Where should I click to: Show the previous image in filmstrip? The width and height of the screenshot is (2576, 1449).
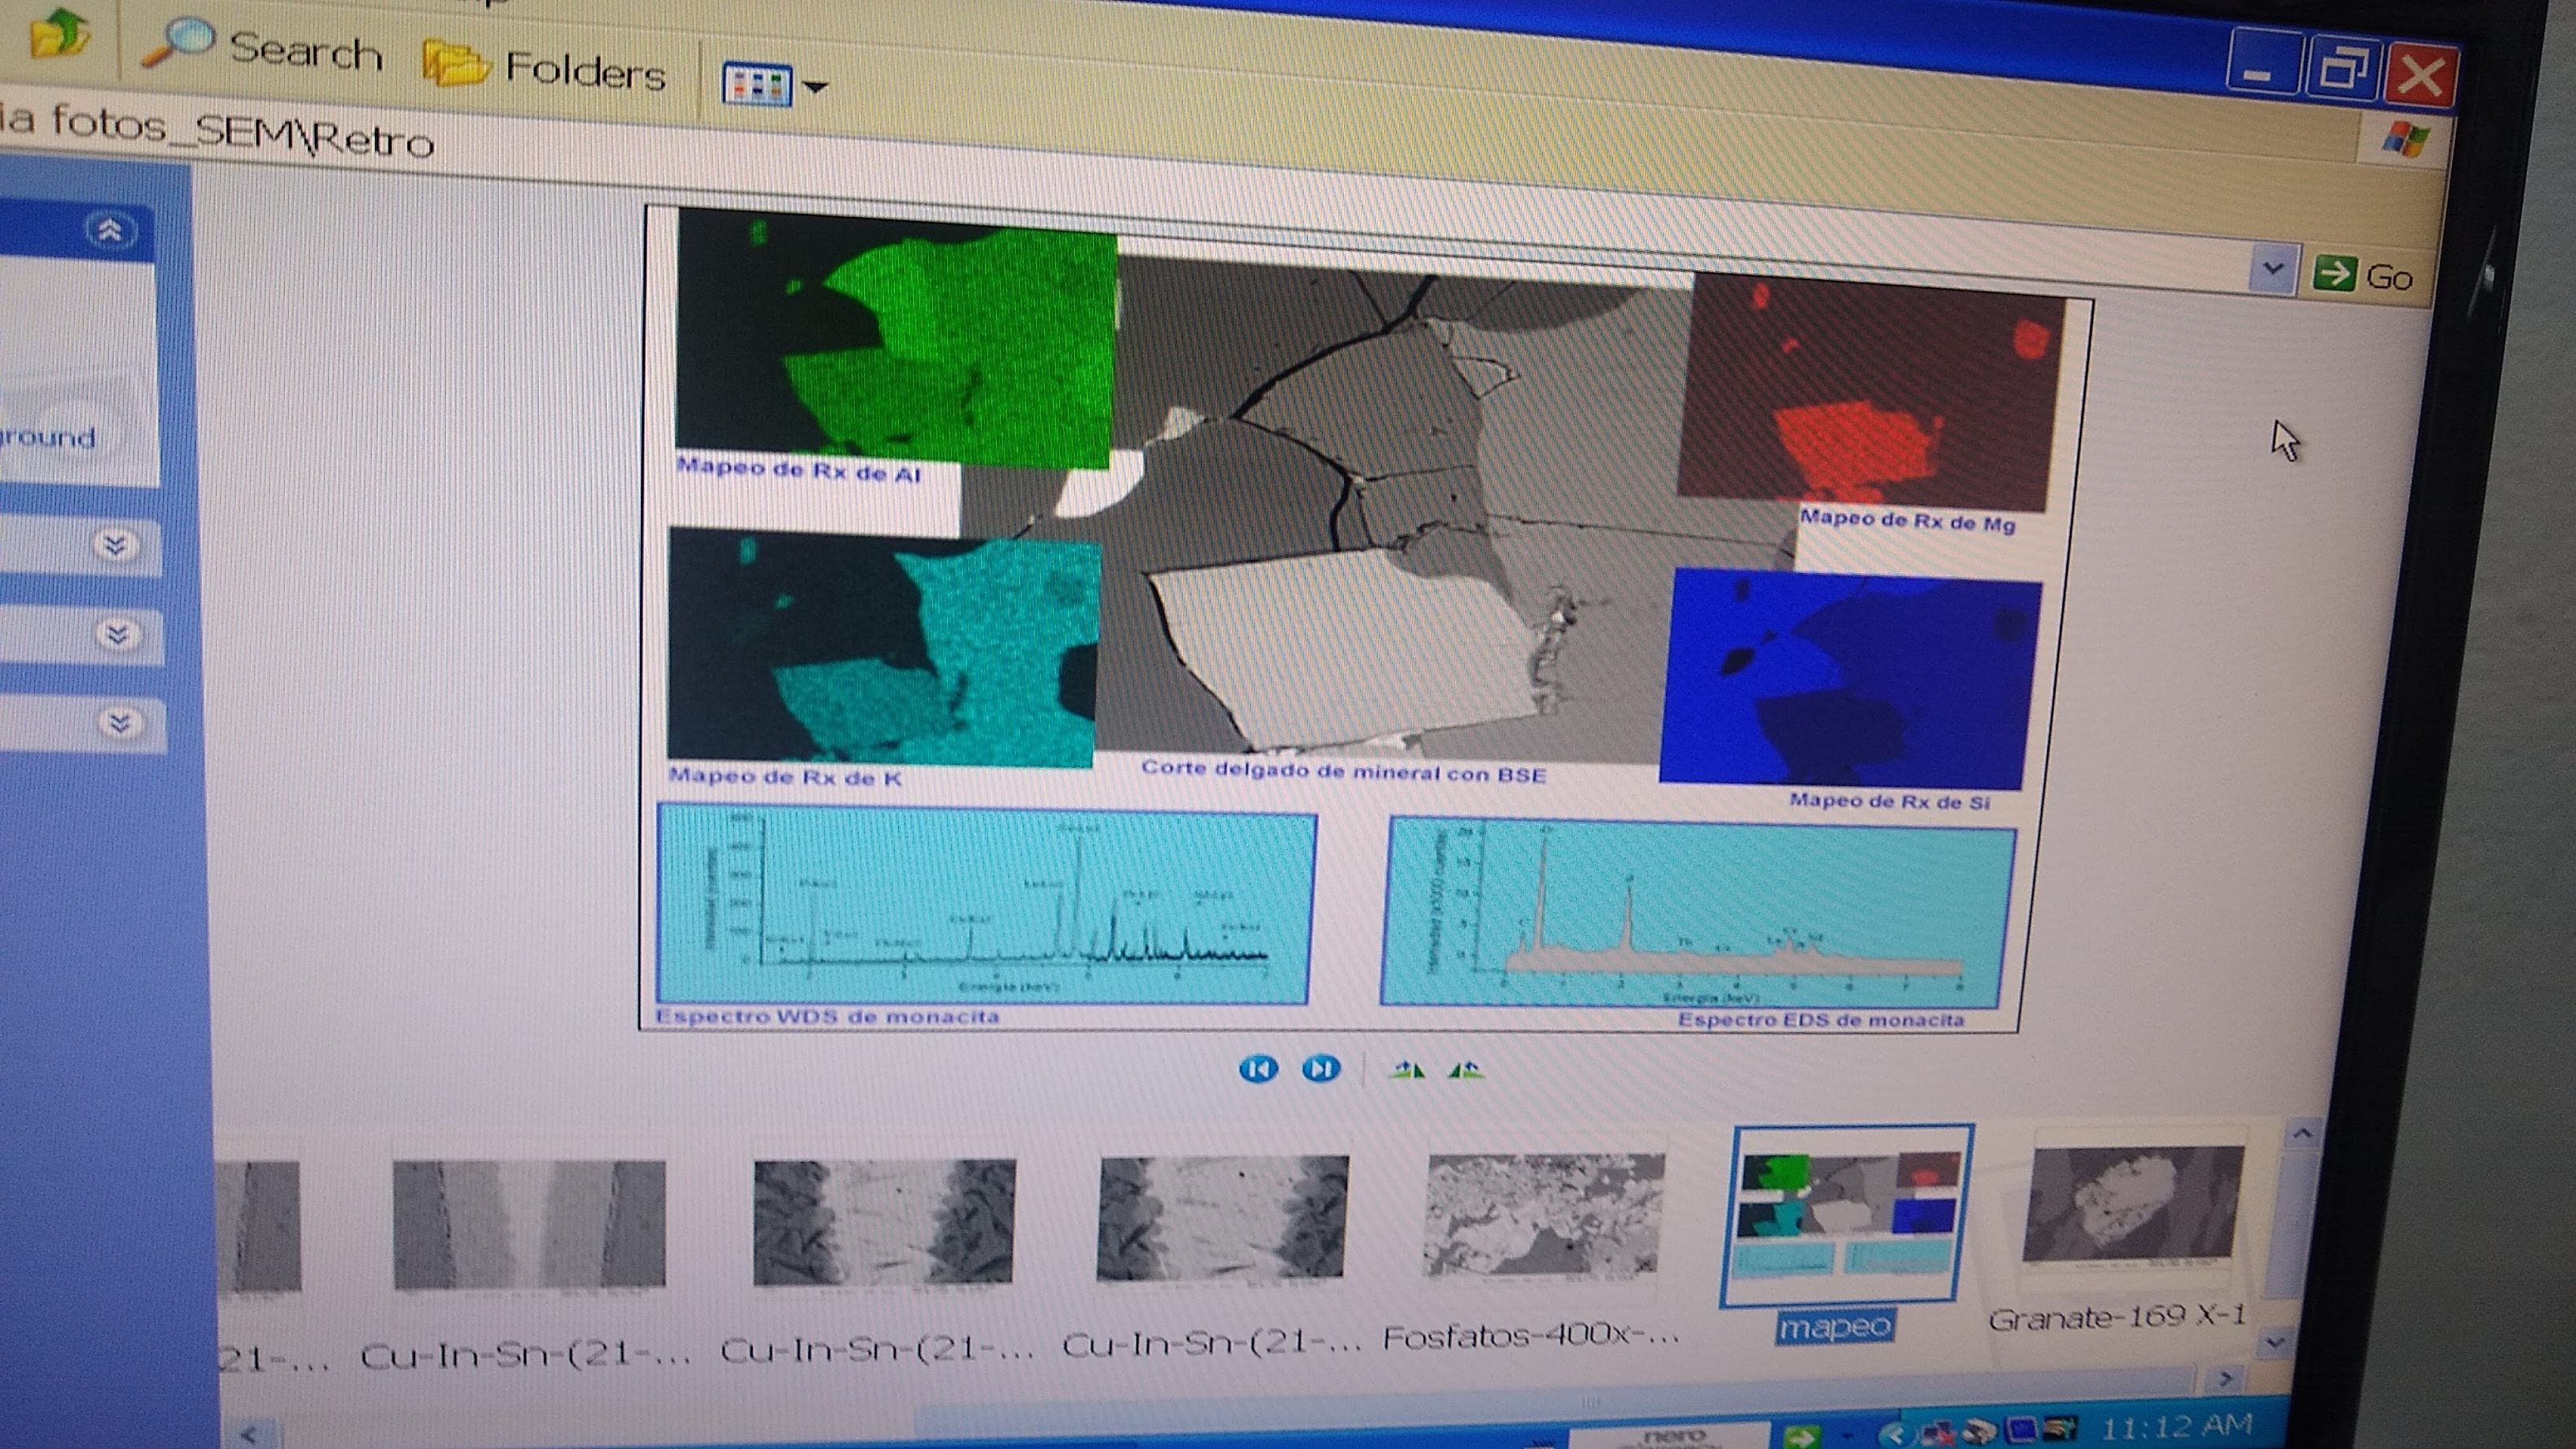[1257, 1069]
